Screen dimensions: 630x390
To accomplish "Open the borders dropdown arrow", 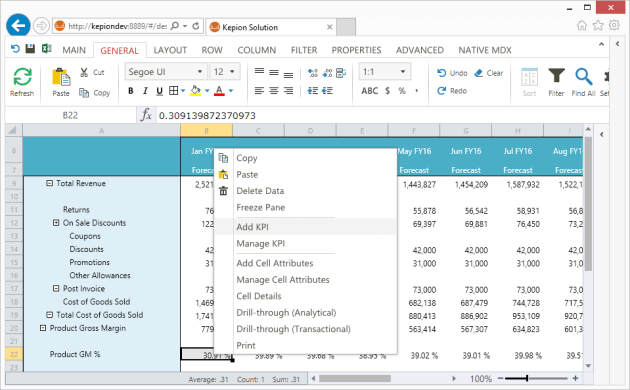I will [183, 91].
